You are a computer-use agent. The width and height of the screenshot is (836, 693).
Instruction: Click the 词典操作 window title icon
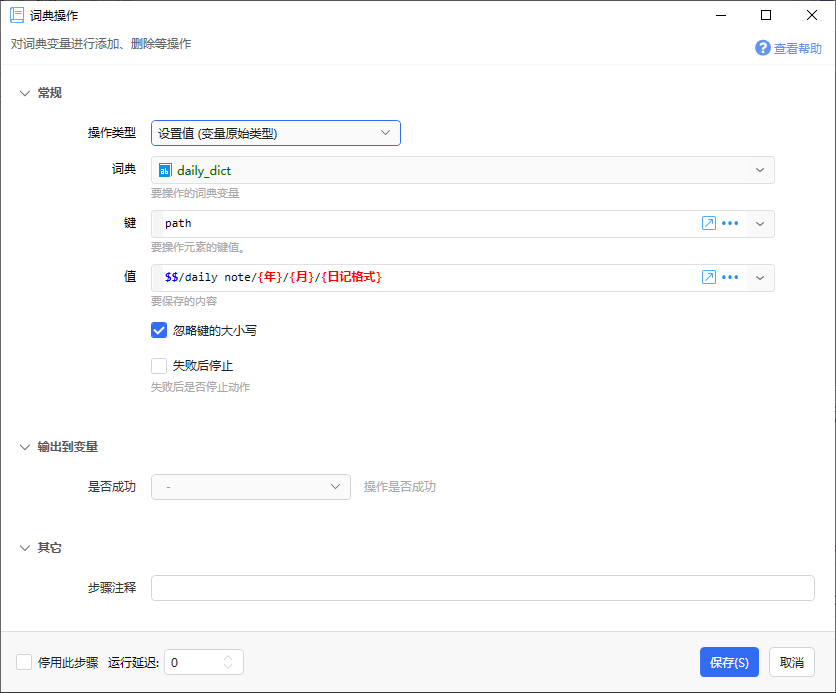[x=17, y=16]
